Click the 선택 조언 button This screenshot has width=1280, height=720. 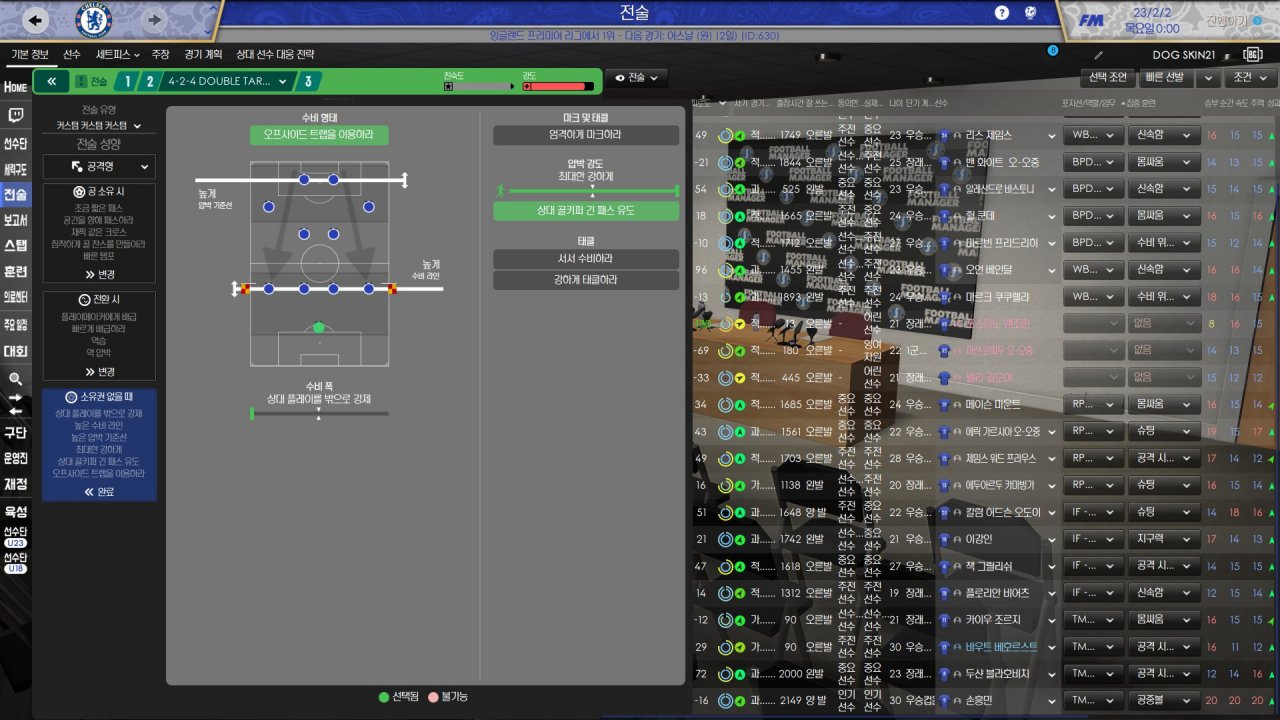click(1107, 78)
